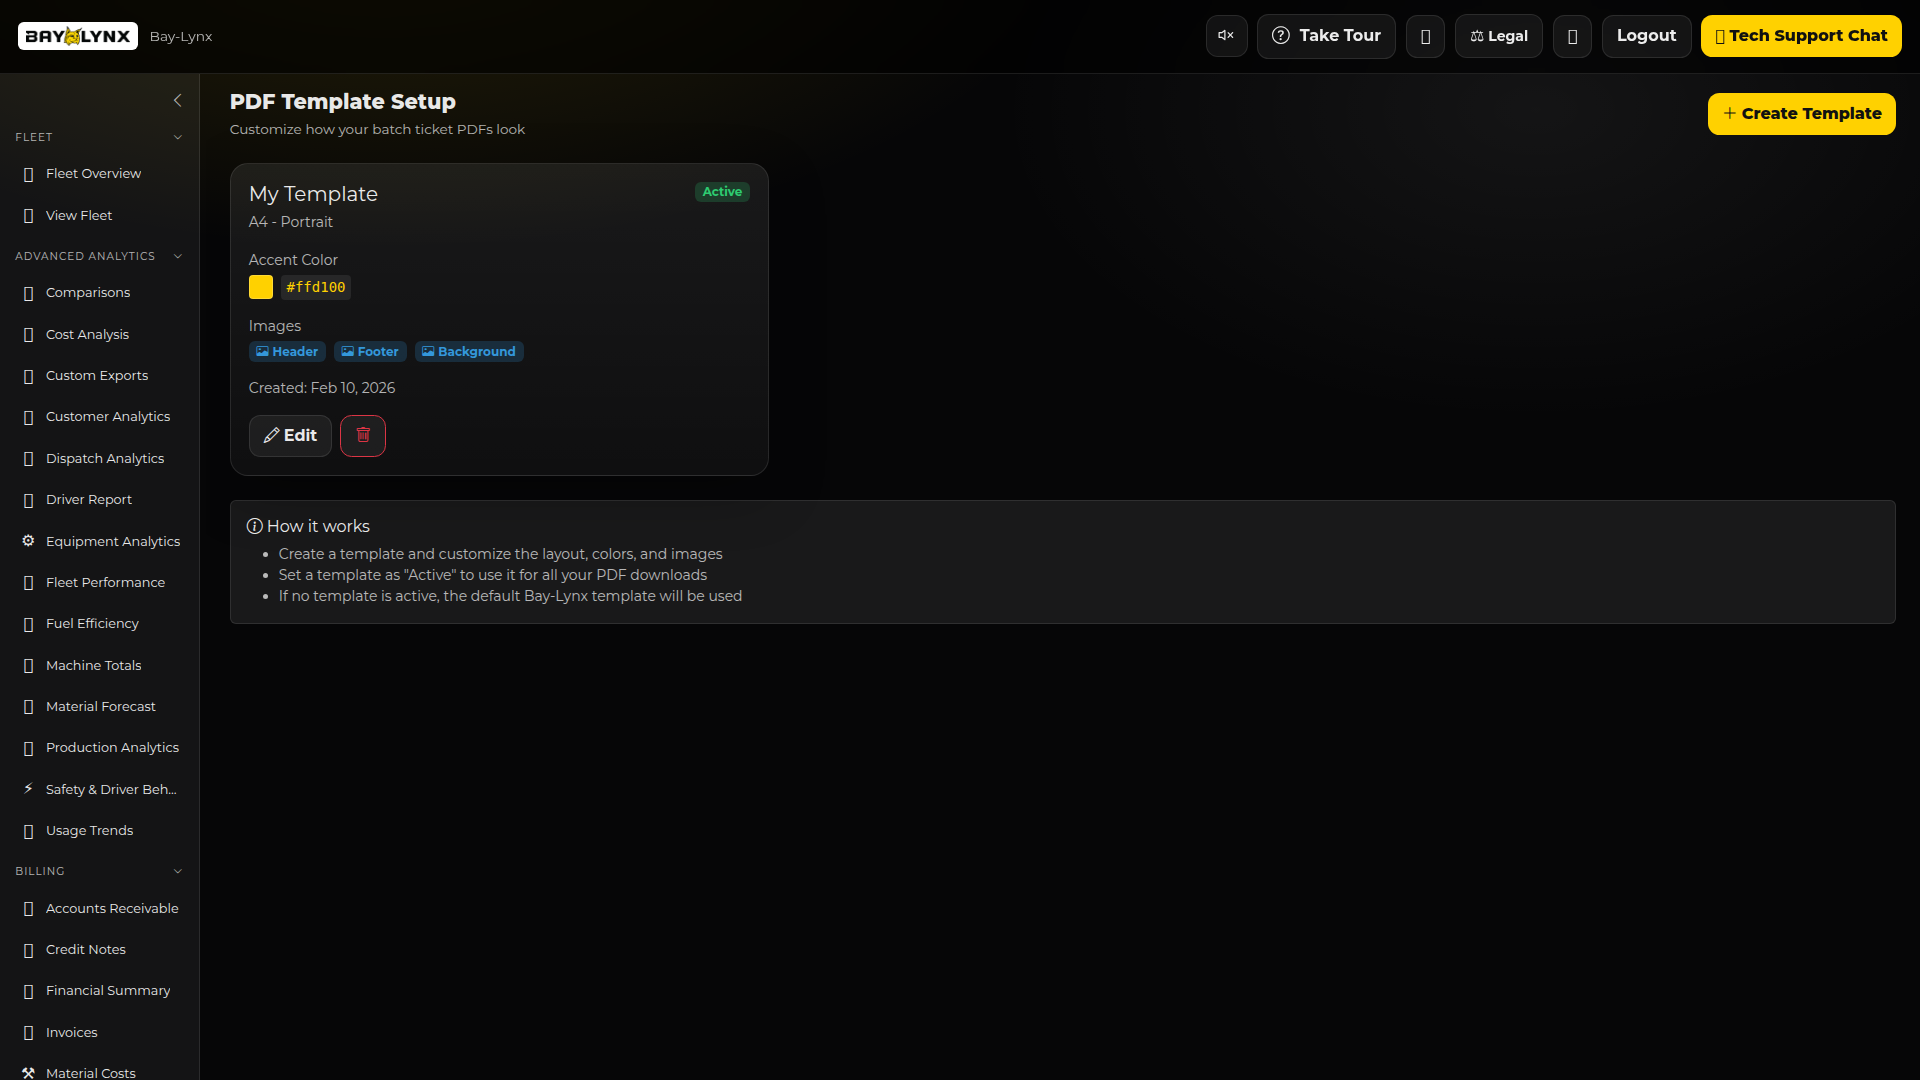Viewport: 1920px width, 1080px height.
Task: Collapse the FLEET section
Action: point(177,137)
